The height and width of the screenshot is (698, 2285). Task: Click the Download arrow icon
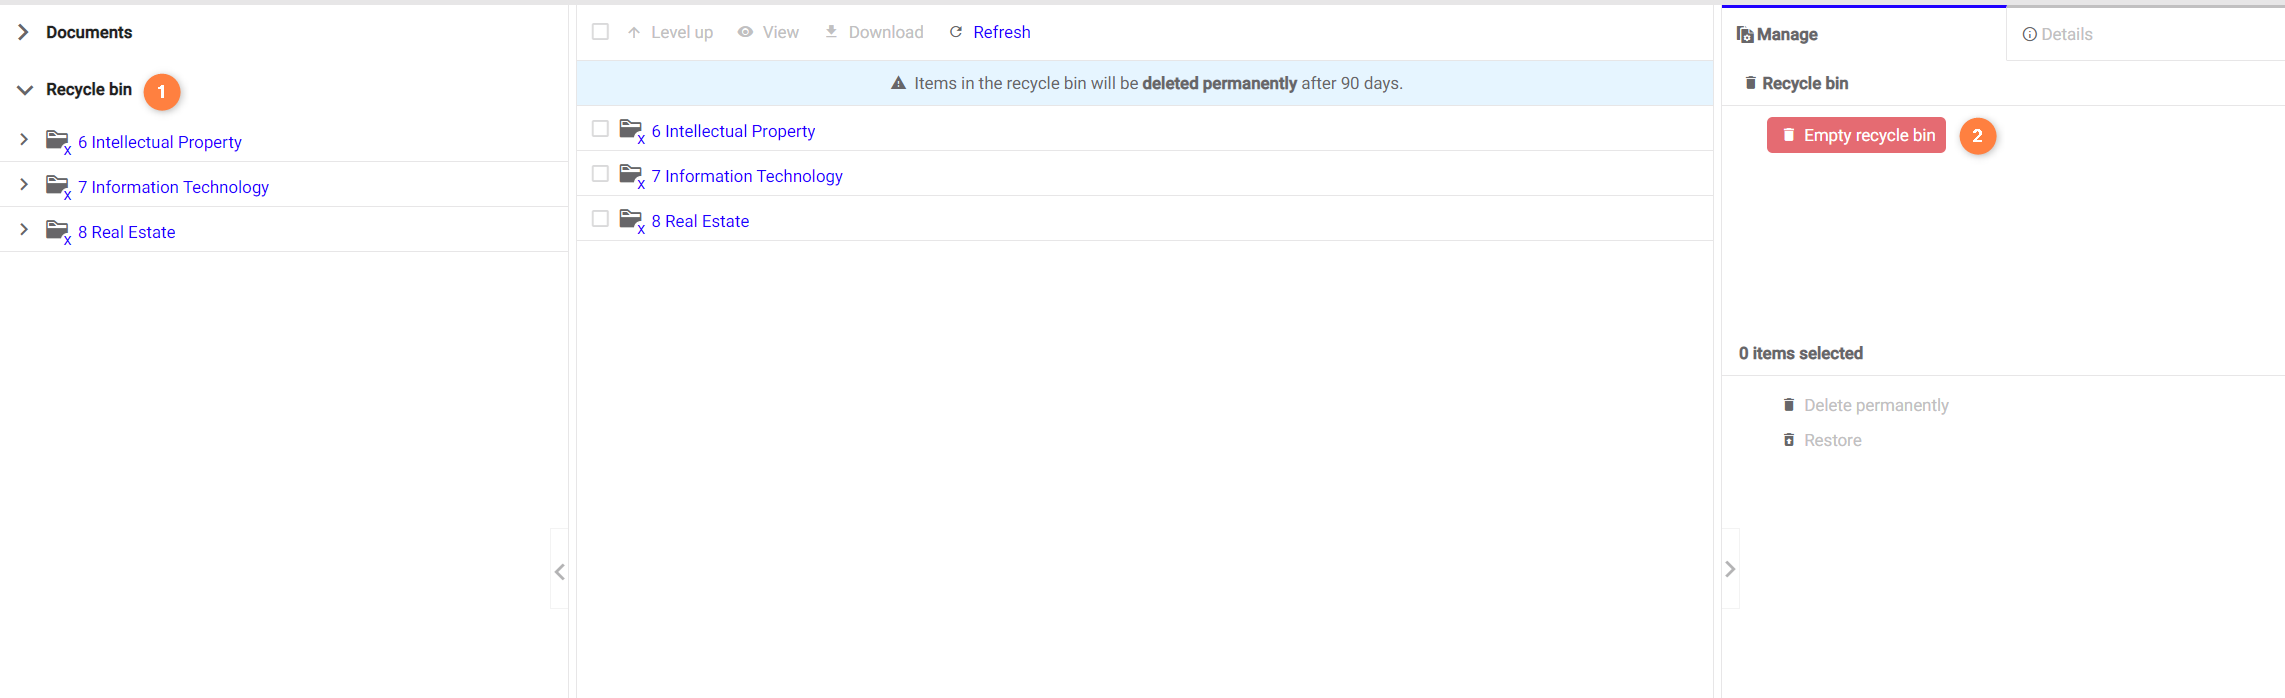[x=831, y=32]
